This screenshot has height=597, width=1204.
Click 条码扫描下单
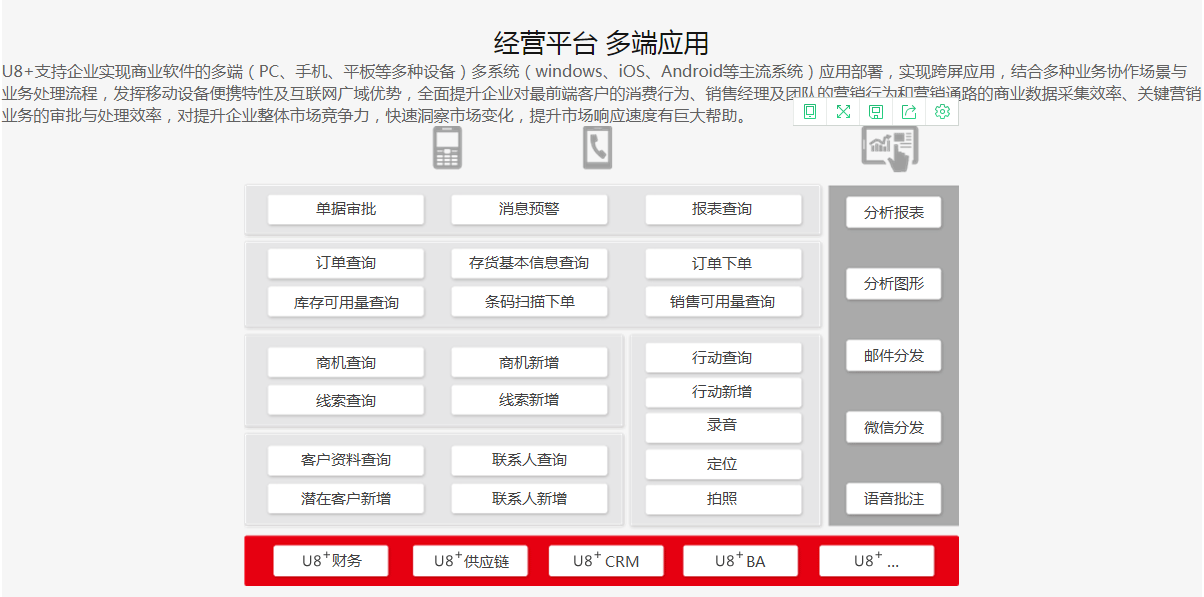pyautogui.click(x=529, y=302)
